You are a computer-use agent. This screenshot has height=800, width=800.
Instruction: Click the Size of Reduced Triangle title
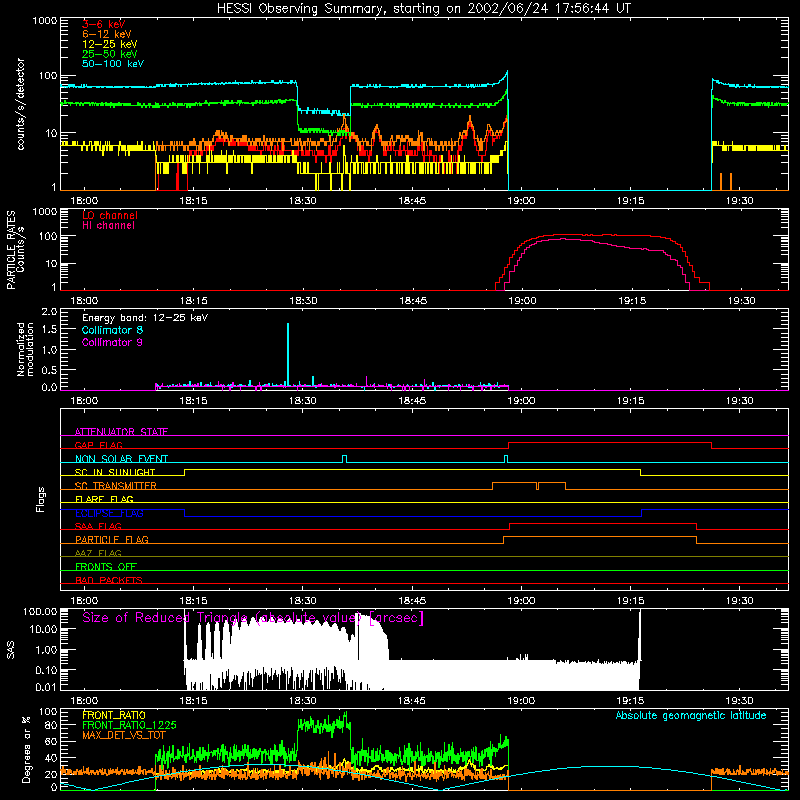click(x=253, y=618)
